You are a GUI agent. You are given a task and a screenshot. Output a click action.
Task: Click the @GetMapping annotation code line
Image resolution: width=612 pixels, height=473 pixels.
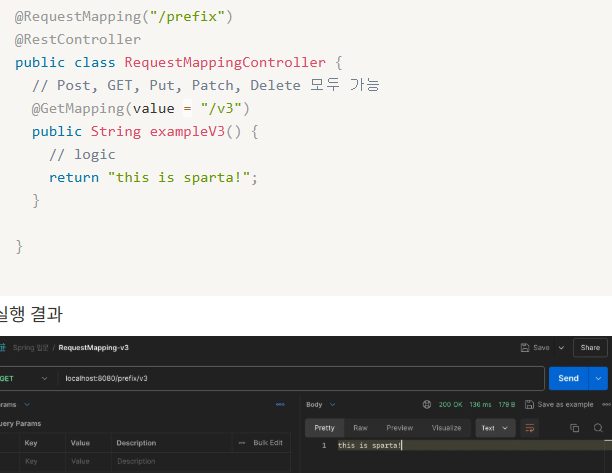[141, 108]
